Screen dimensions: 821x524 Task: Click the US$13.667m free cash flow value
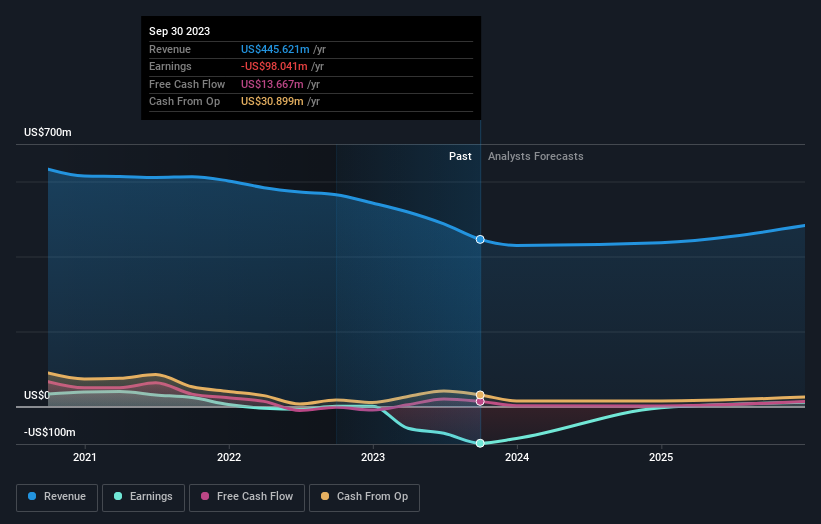click(272, 84)
